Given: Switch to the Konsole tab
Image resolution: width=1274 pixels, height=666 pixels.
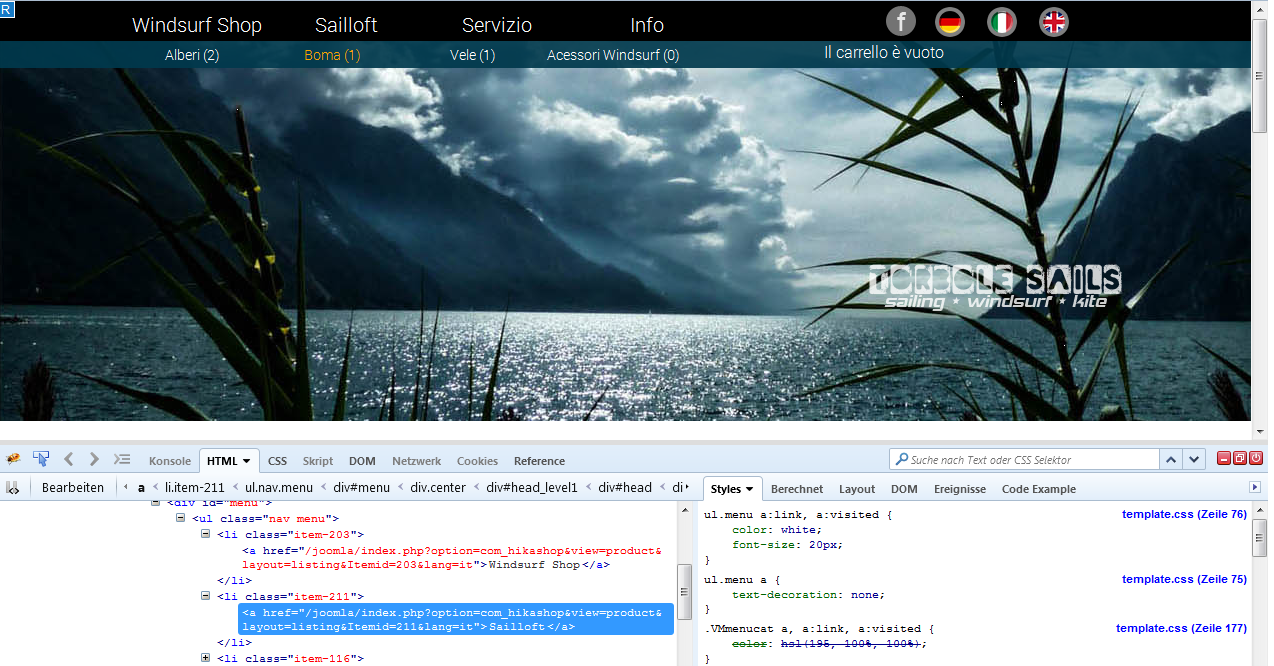Looking at the screenshot, I should point(170,461).
